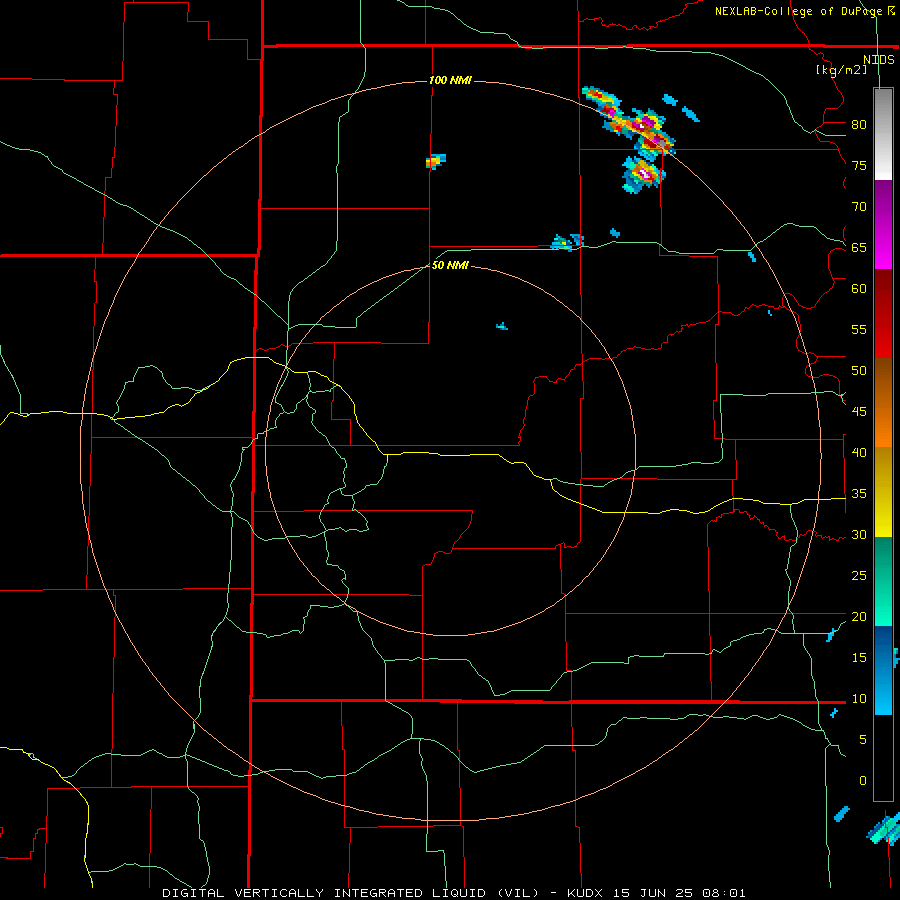Screen dimensions: 900x900
Task: Click the green segment of the color scale
Action: [883, 581]
